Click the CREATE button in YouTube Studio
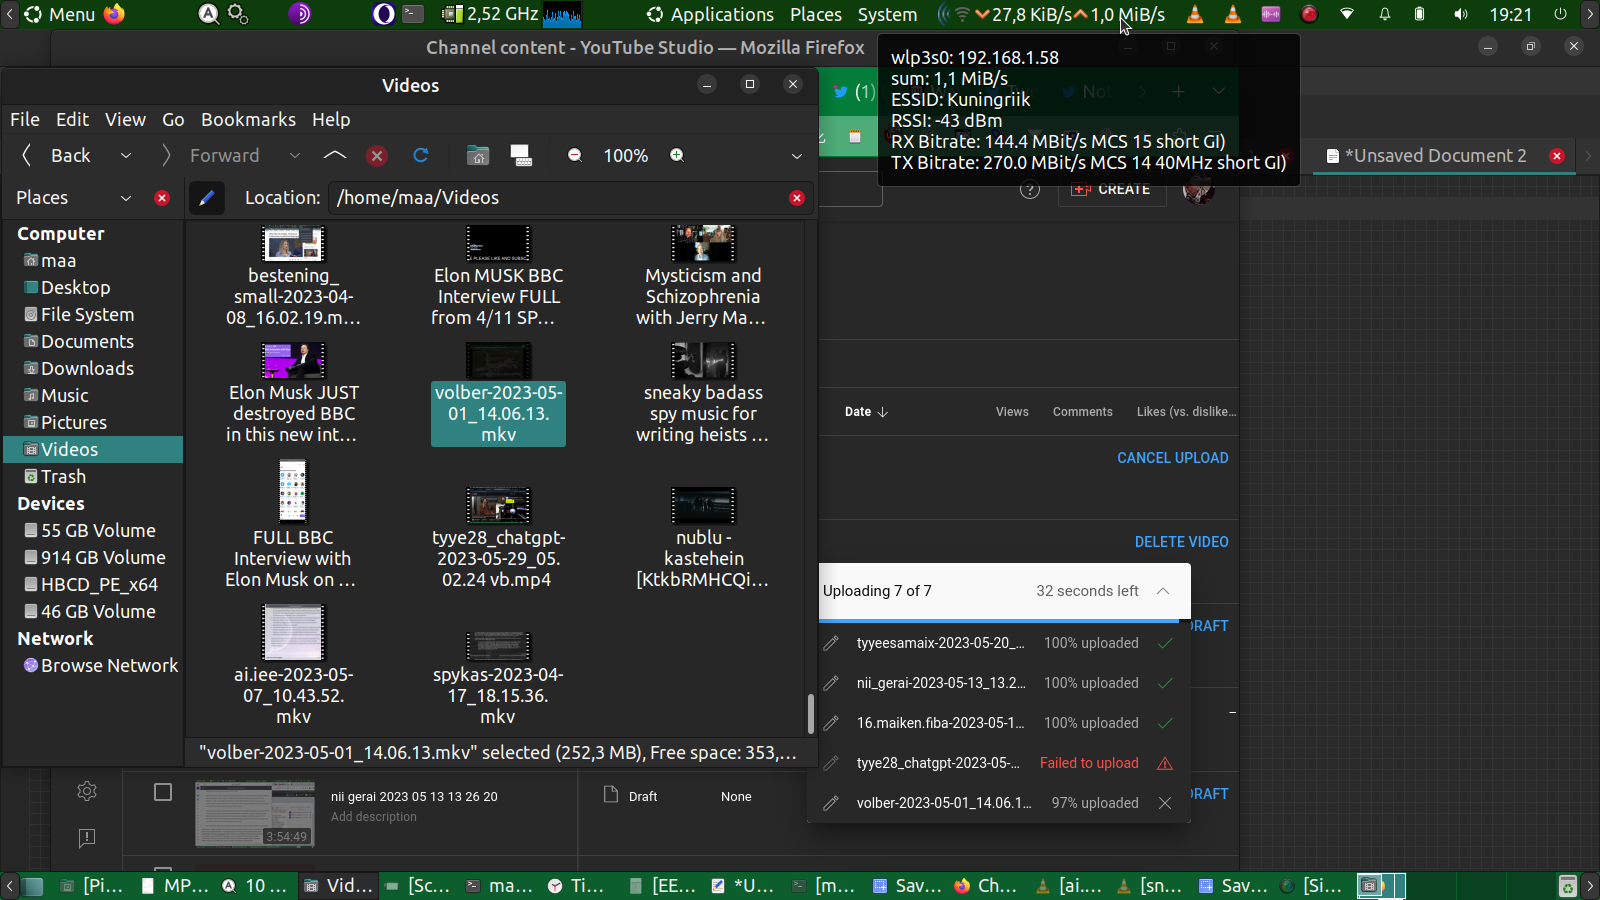 (x=1112, y=190)
